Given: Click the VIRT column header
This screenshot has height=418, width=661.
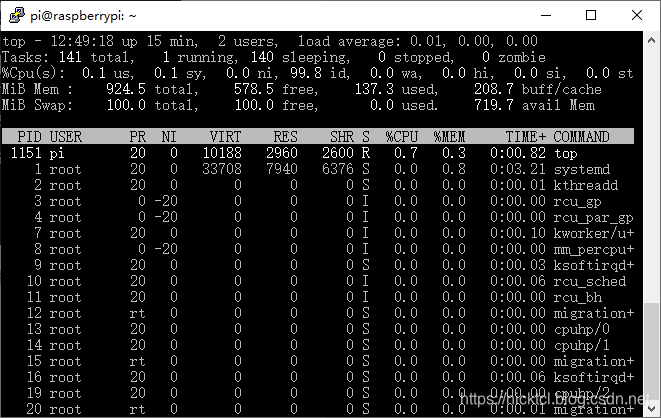Looking at the screenshot, I should pyautogui.click(x=226, y=137).
